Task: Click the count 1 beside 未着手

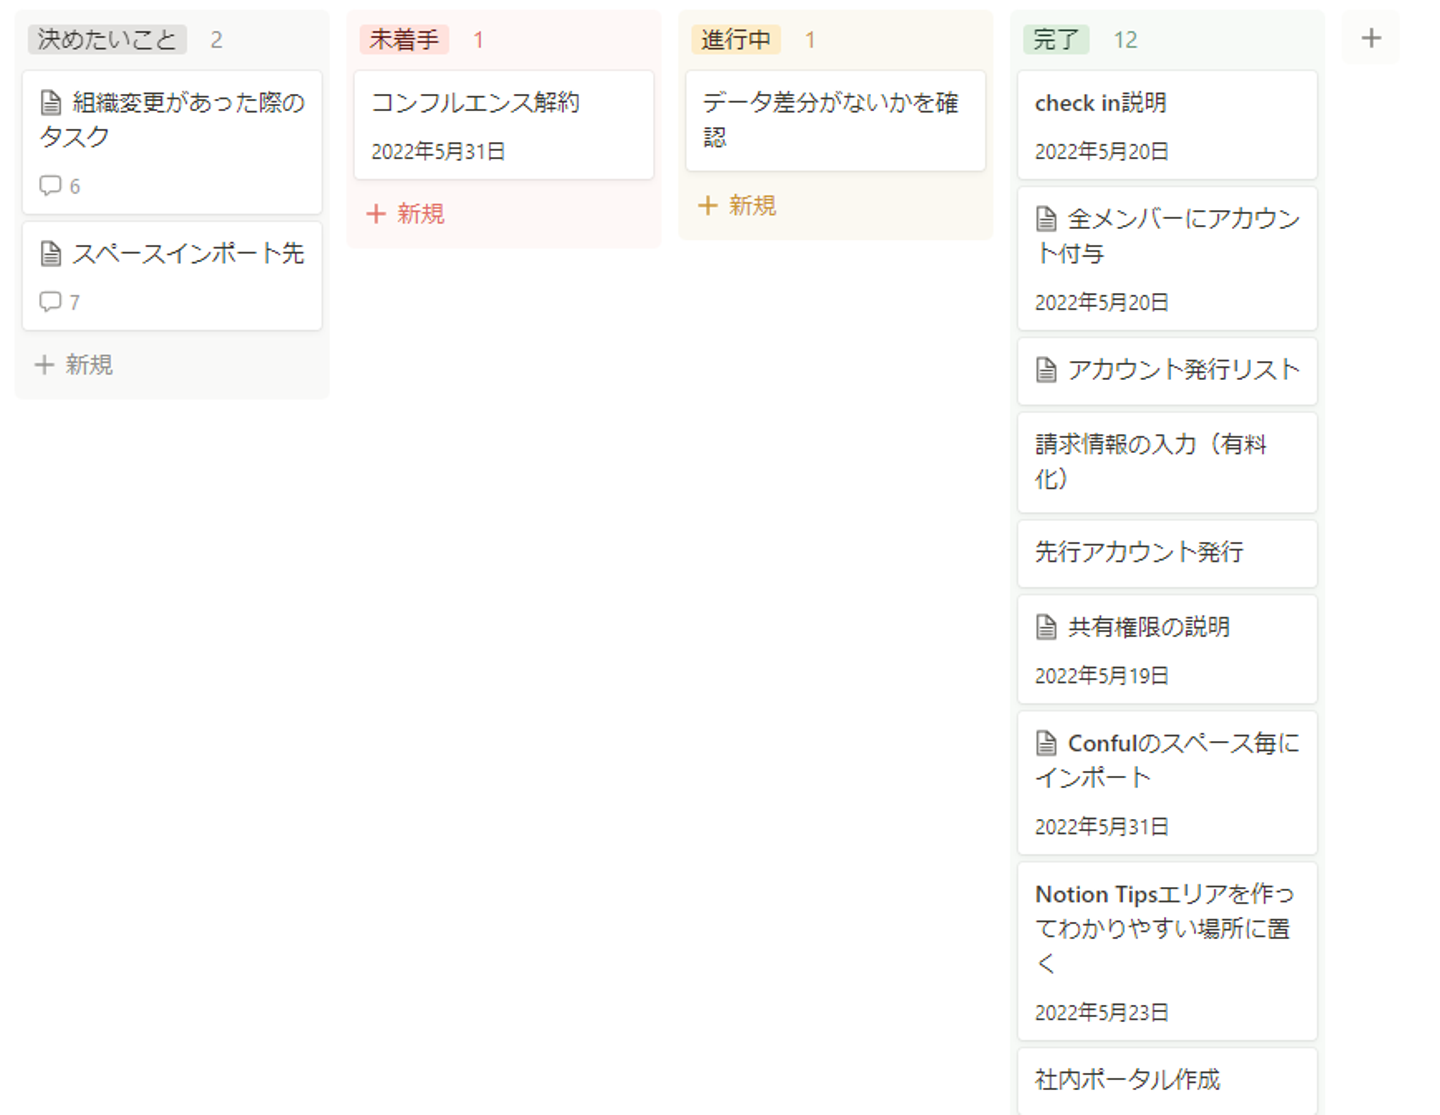Action: pos(478,40)
